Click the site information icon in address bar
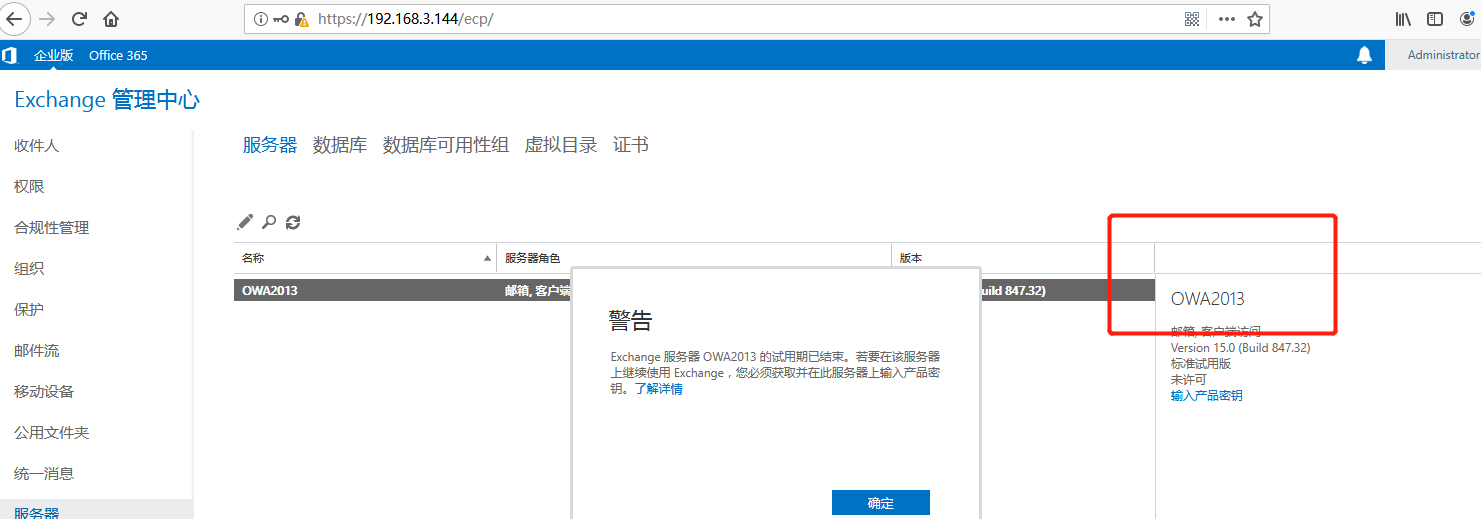The height and width of the screenshot is (519, 1481). click(260, 19)
